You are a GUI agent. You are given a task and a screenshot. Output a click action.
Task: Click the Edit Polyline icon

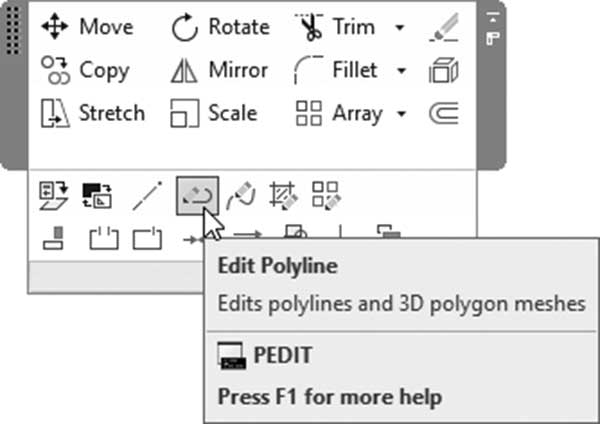tap(197, 196)
